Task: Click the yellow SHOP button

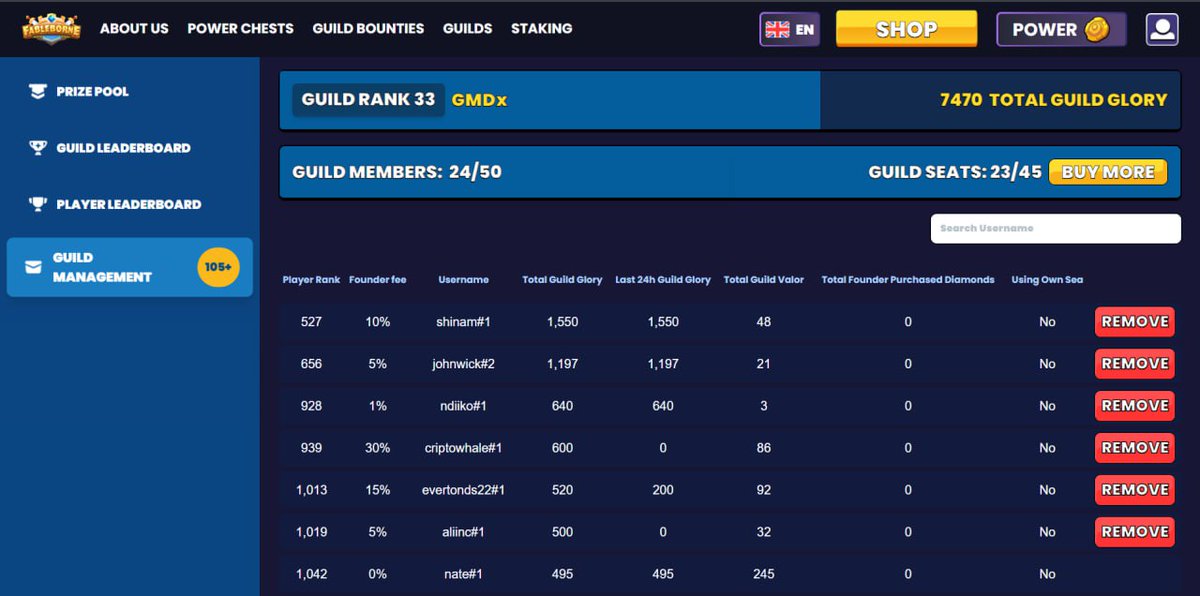Action: click(906, 29)
